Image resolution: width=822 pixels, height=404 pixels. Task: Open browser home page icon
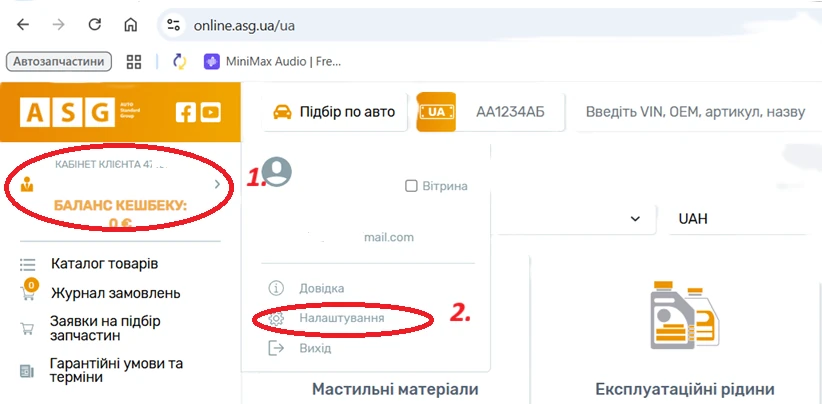click(x=130, y=25)
